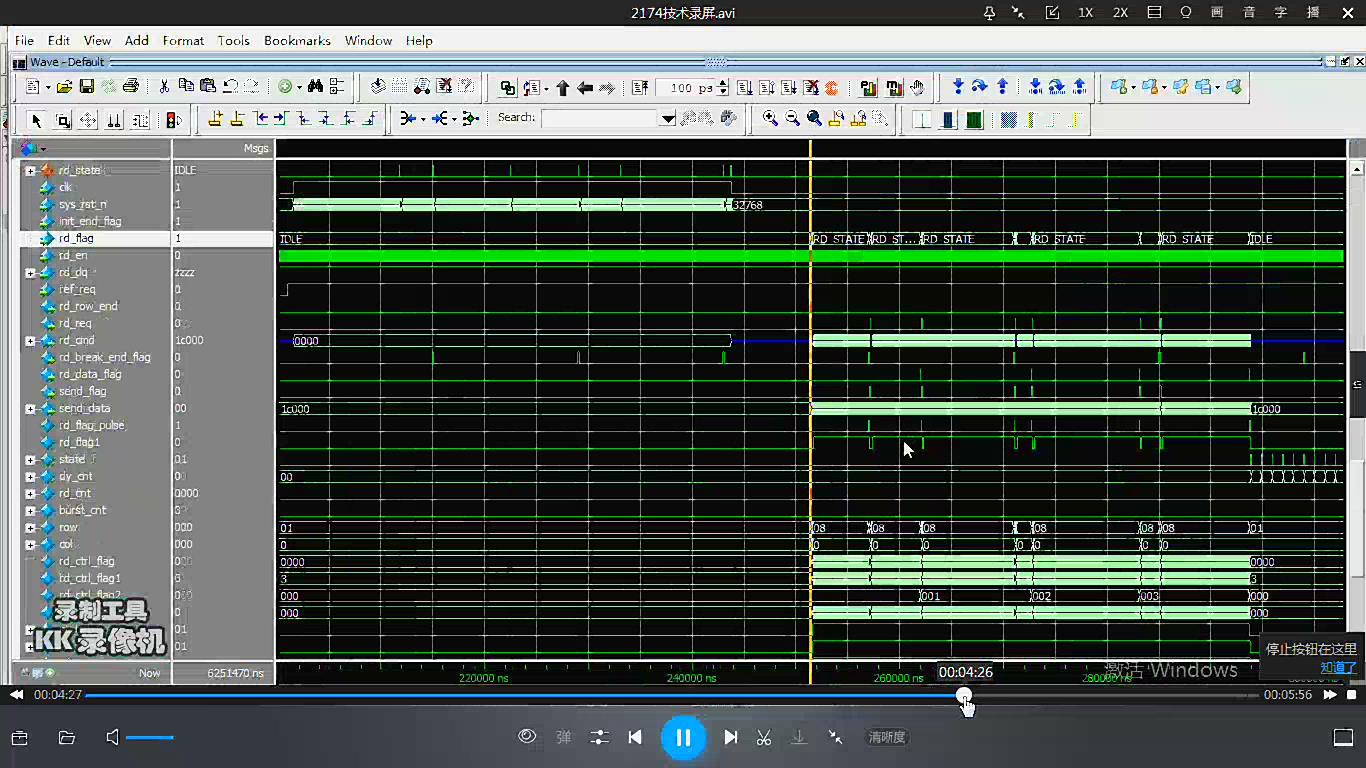Mute the video using the speaker icon
The width and height of the screenshot is (1366, 768).
pos(112,737)
